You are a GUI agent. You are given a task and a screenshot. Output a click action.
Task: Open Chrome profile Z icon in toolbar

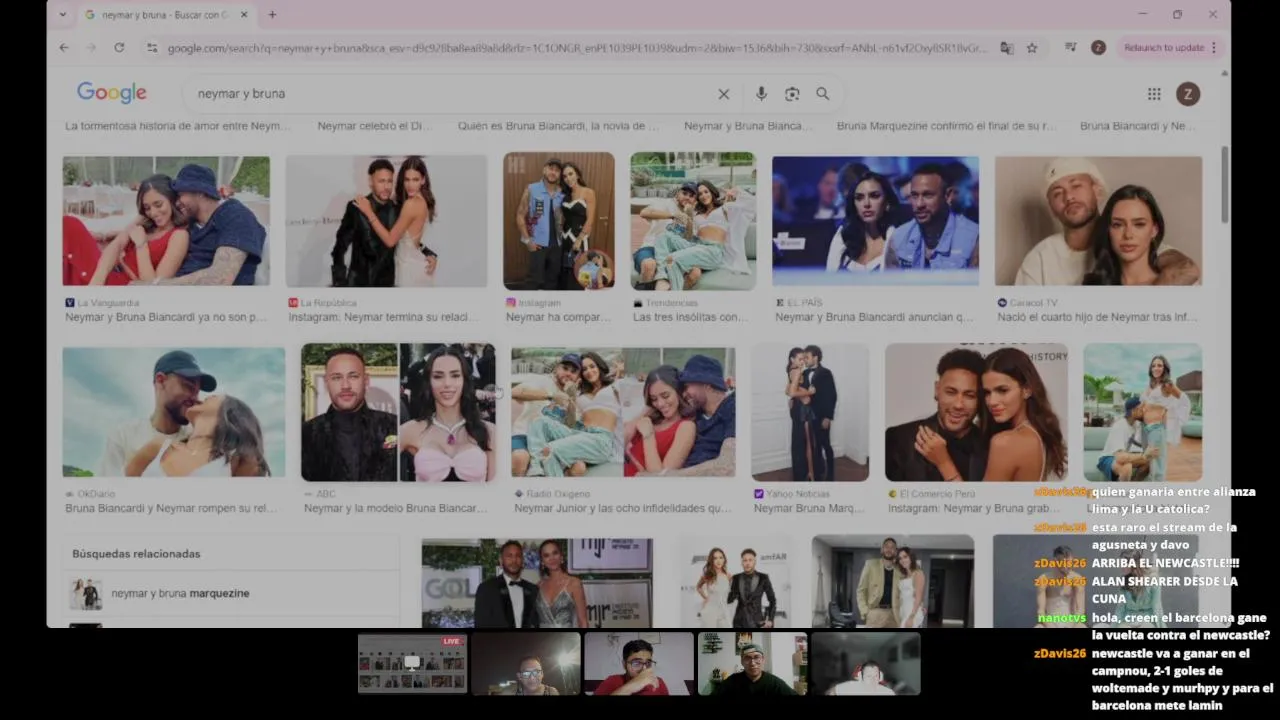pyautogui.click(x=1098, y=47)
